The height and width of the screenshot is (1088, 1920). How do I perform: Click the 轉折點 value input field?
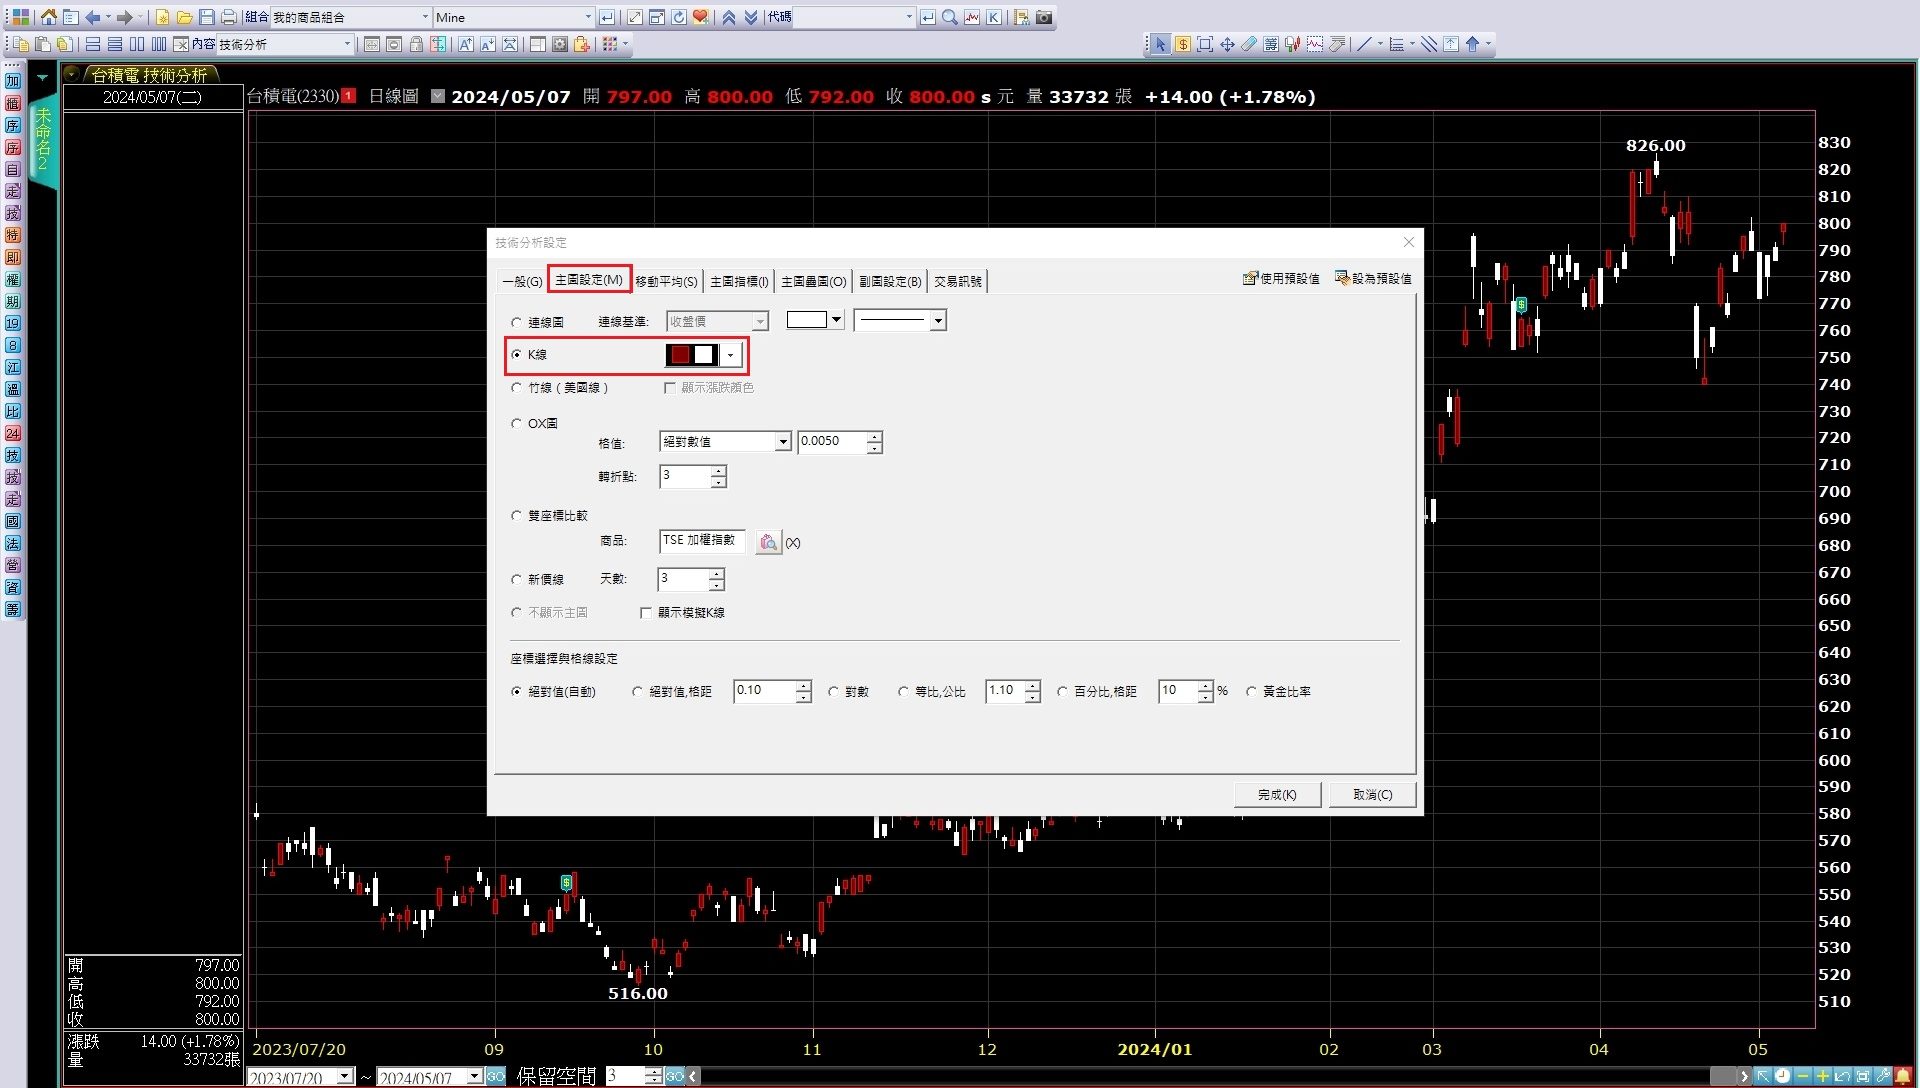click(685, 477)
